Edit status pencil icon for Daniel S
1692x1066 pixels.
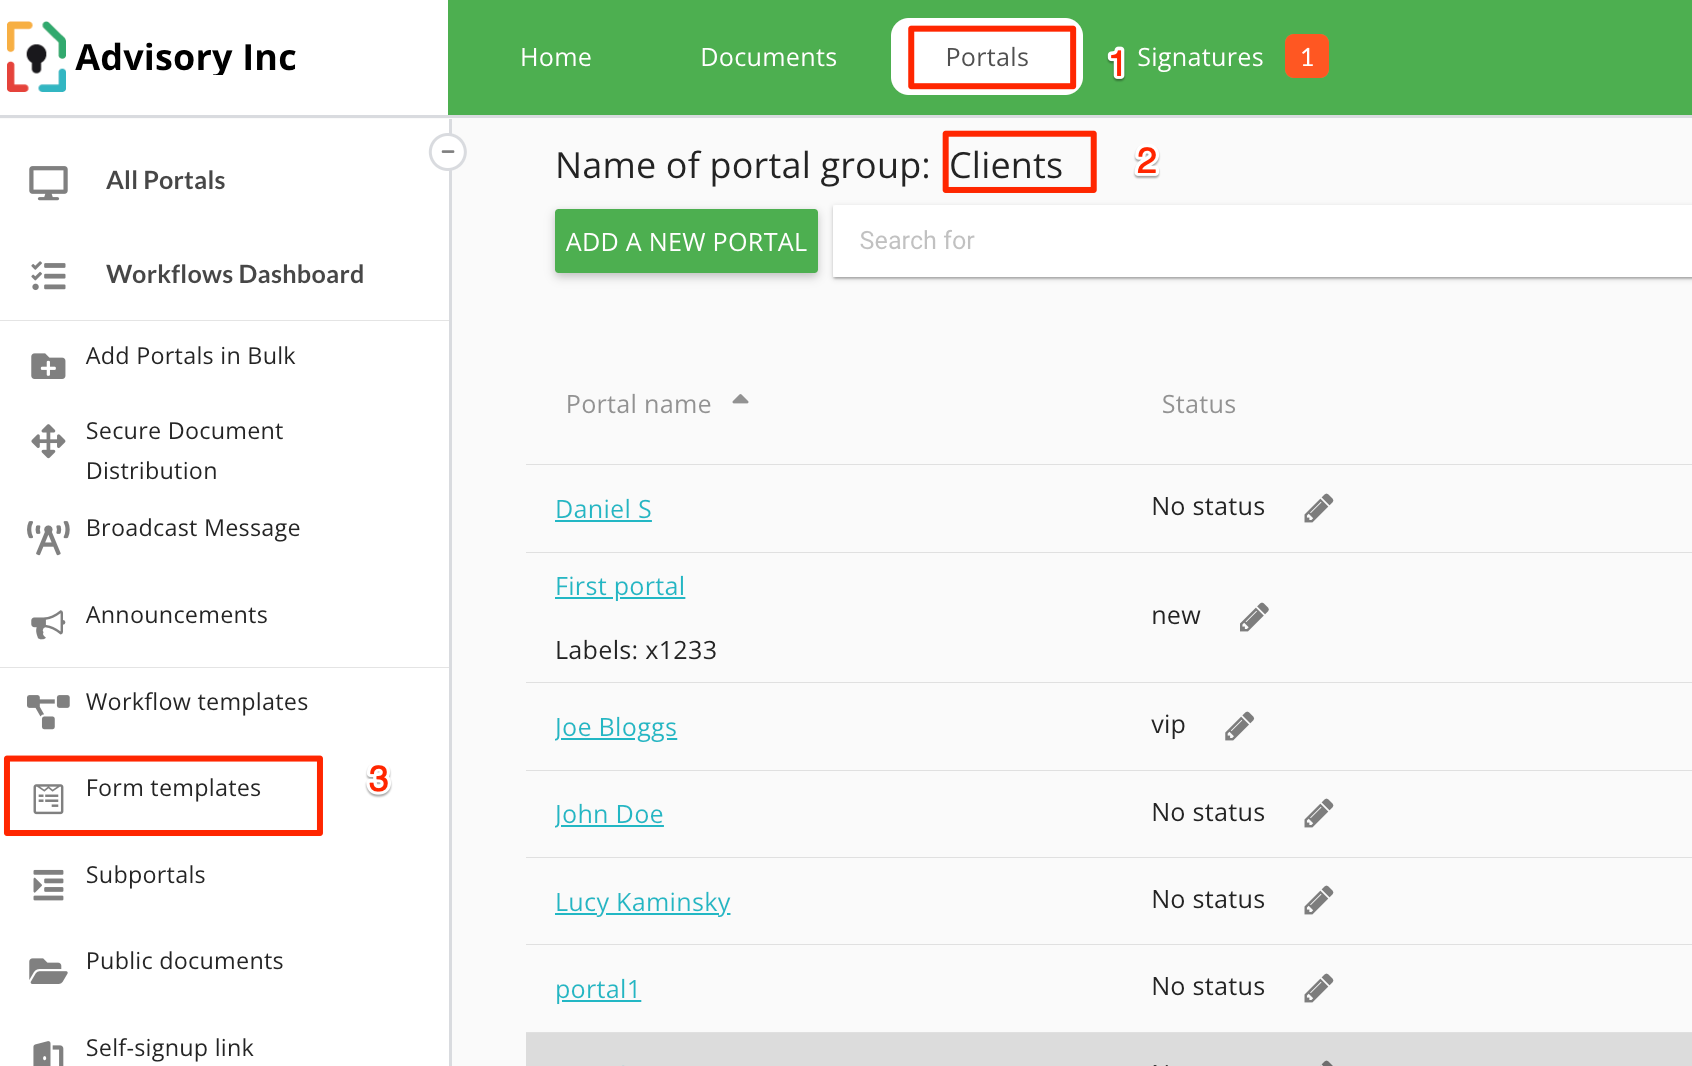click(1318, 509)
